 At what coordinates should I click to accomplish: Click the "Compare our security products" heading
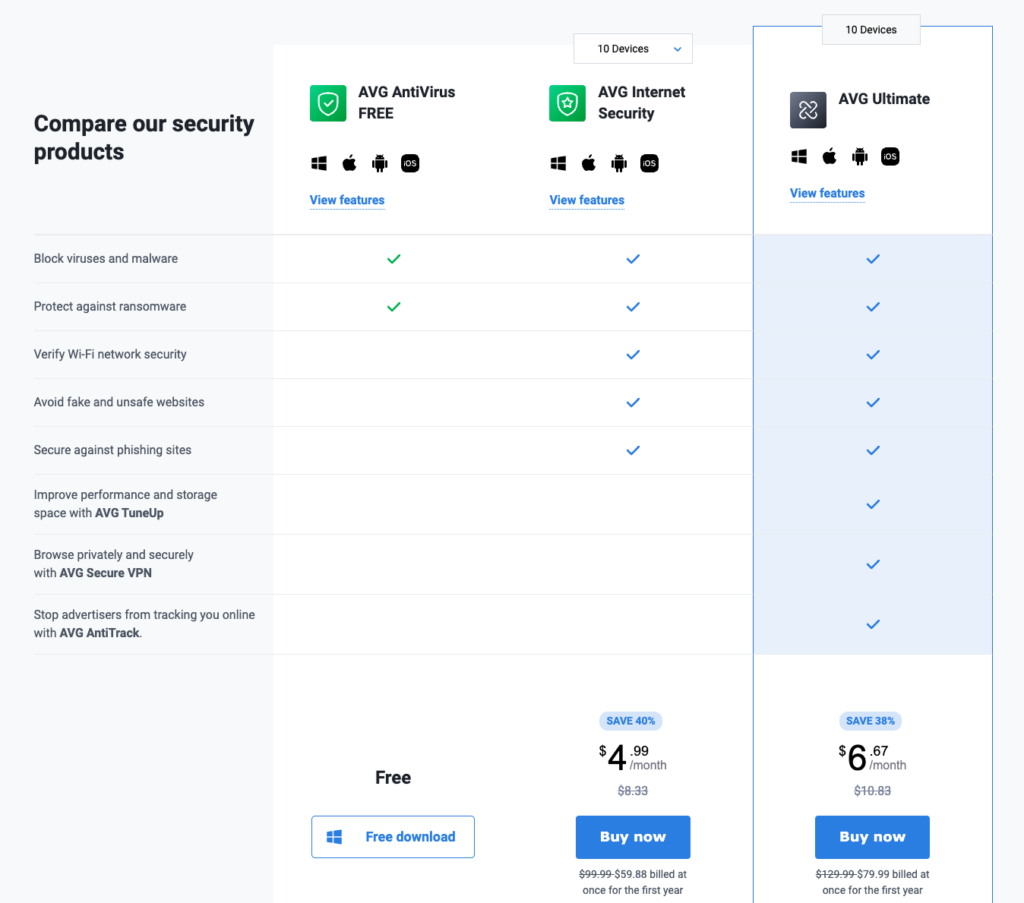pos(144,137)
